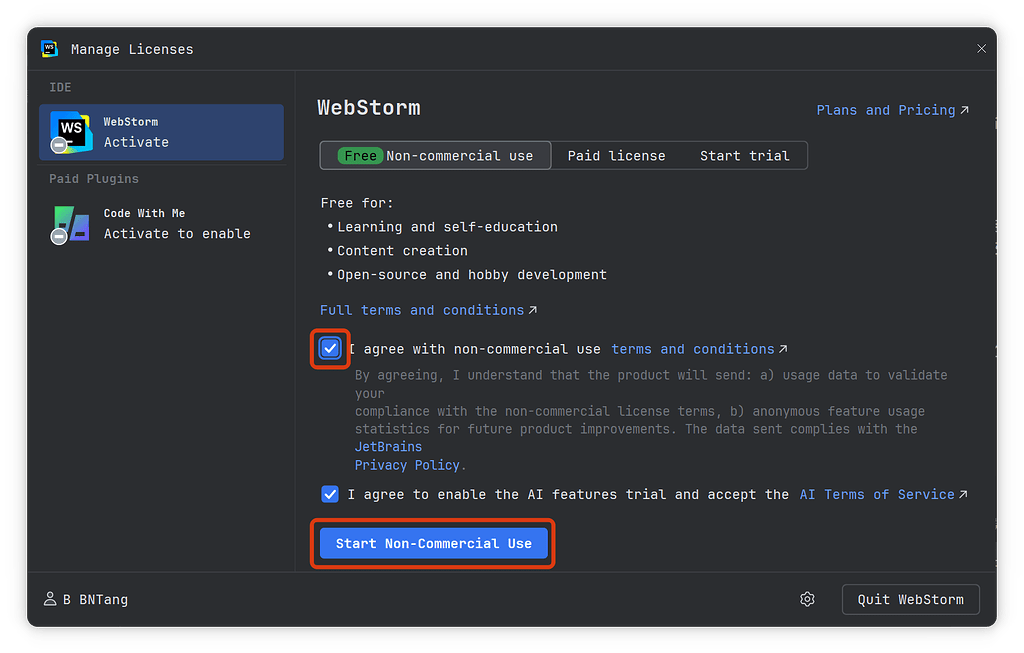Click the 'Content creation' bullet text
The image size is (1024, 653).
[x=402, y=251]
